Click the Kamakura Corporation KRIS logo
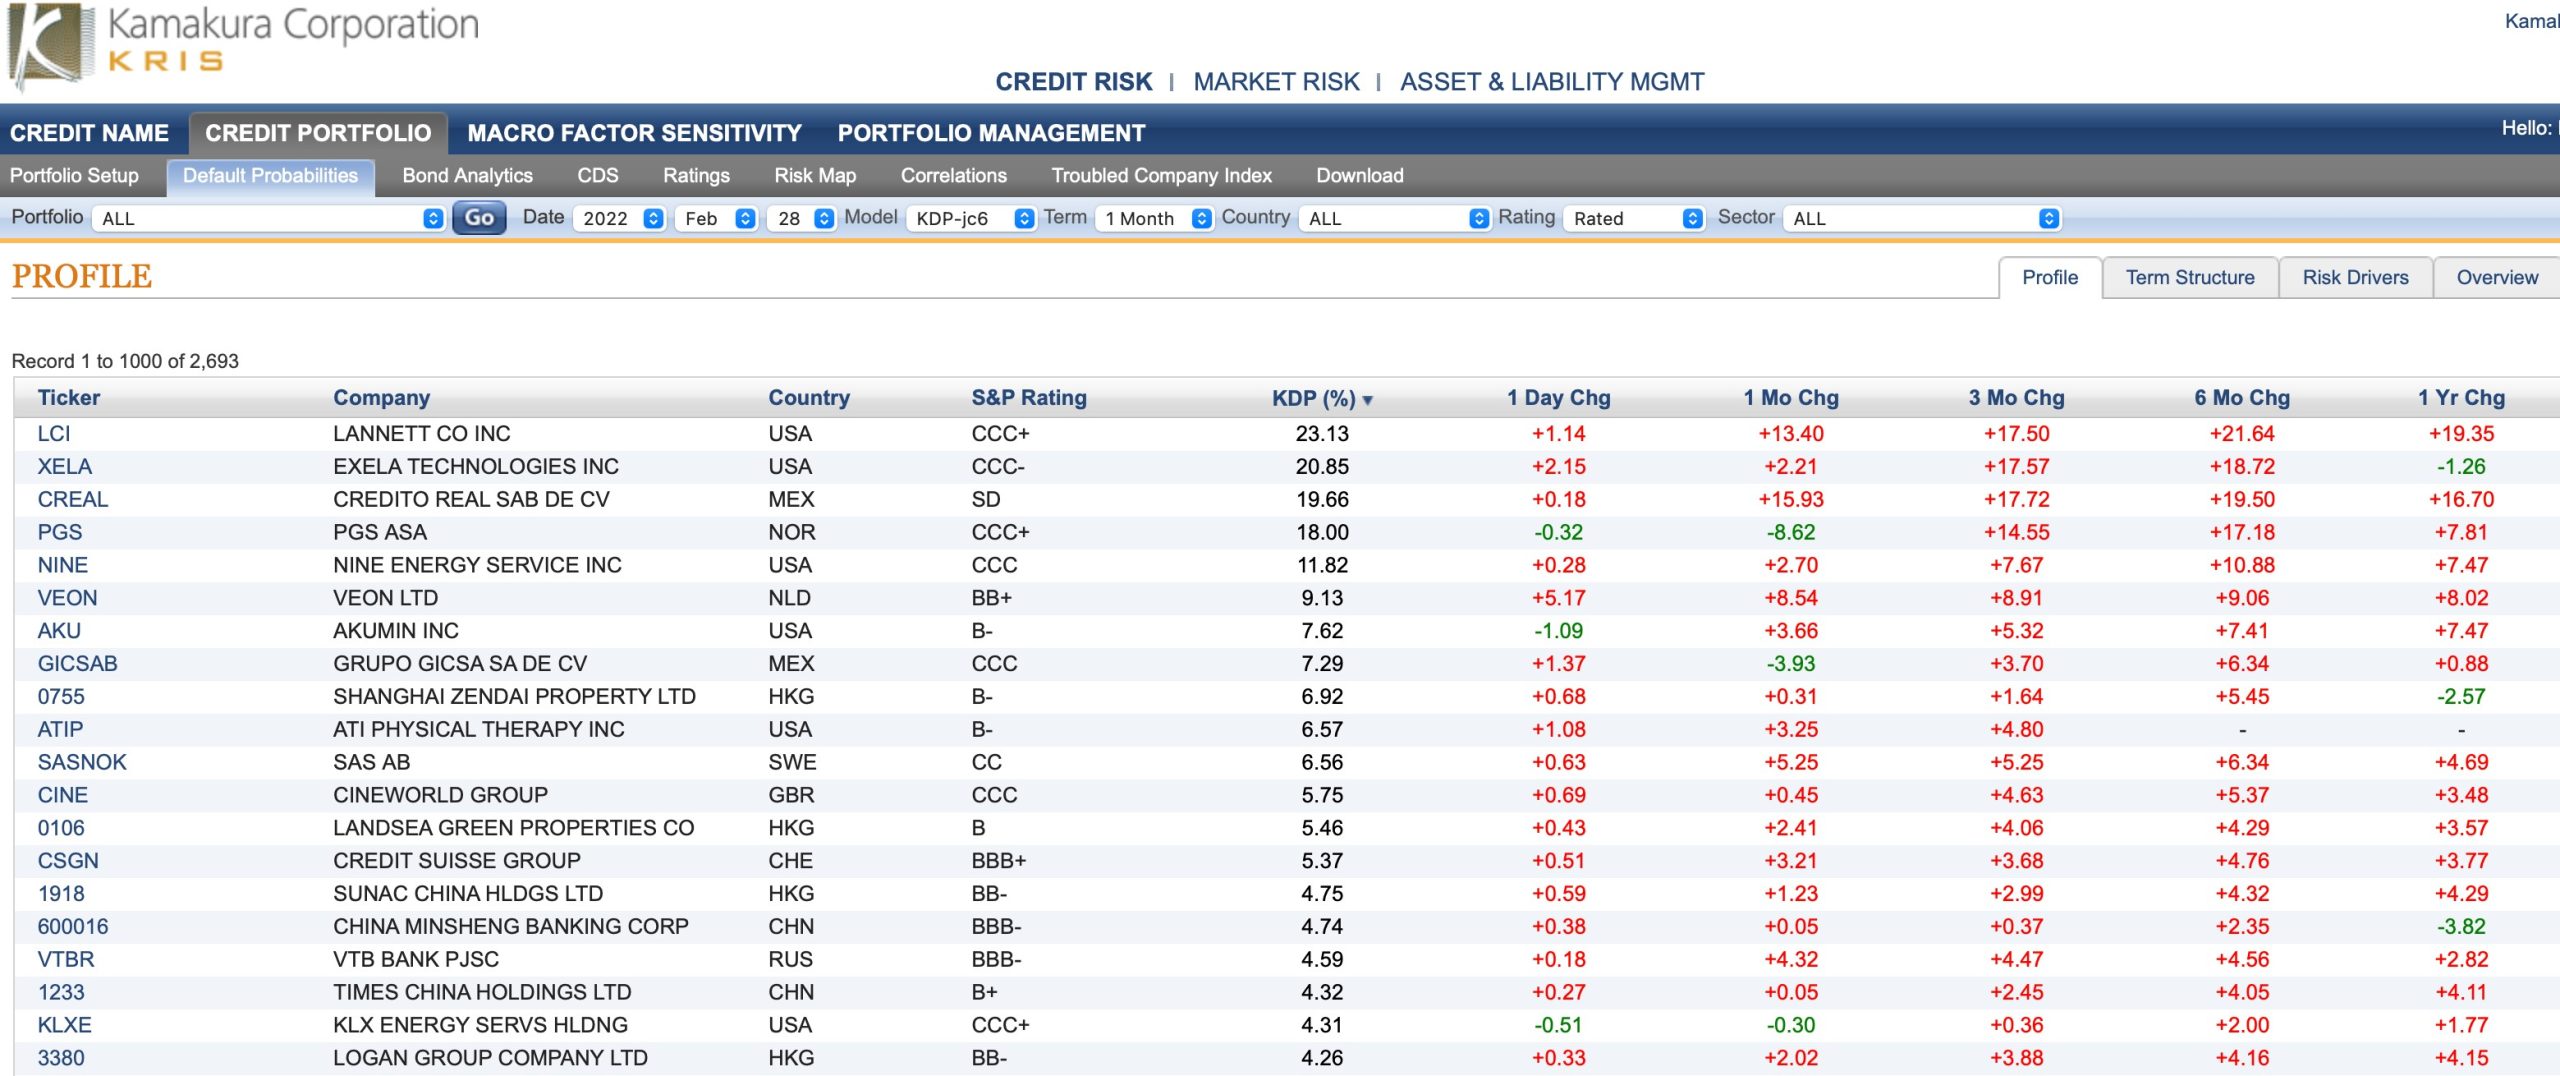 coord(243,45)
